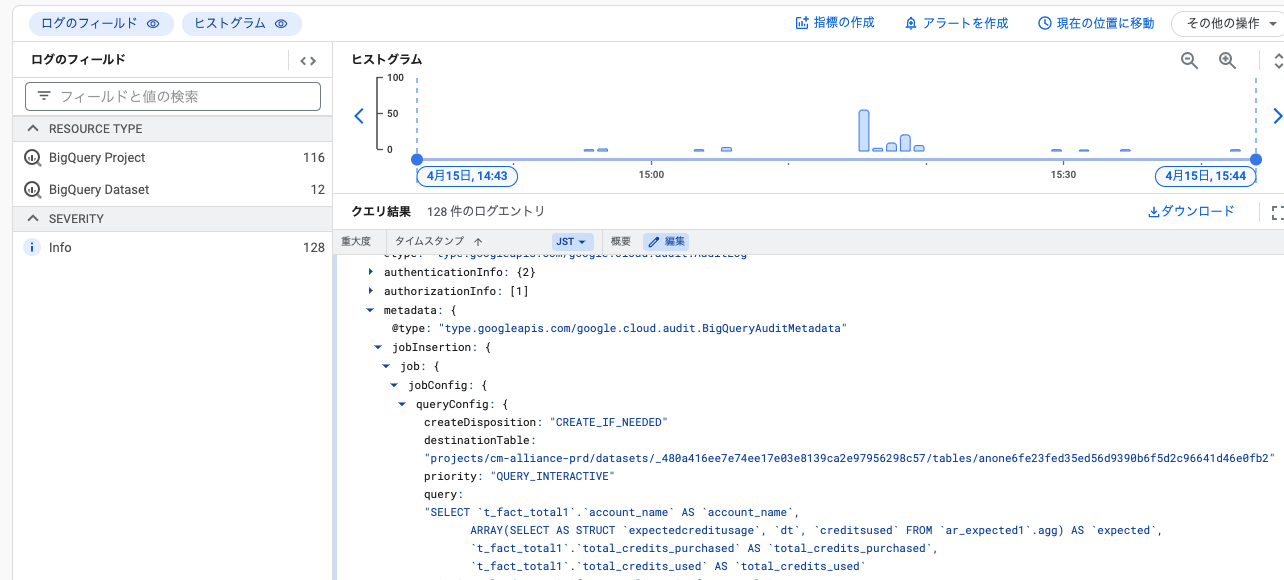Viewport: 1284px width, 580px height.
Task: Navigate to later logs with right histogram arrow
Action: pyautogui.click(x=1277, y=116)
